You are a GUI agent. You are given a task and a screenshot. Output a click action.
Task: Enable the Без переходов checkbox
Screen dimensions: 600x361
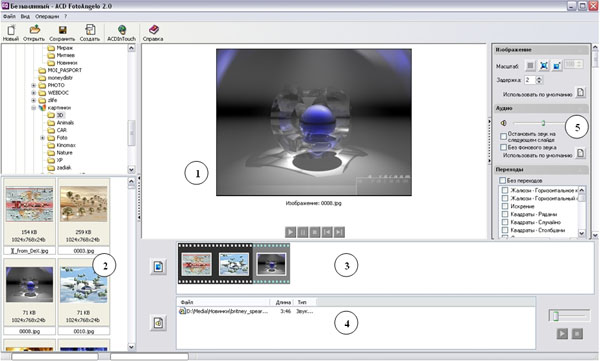coord(502,180)
